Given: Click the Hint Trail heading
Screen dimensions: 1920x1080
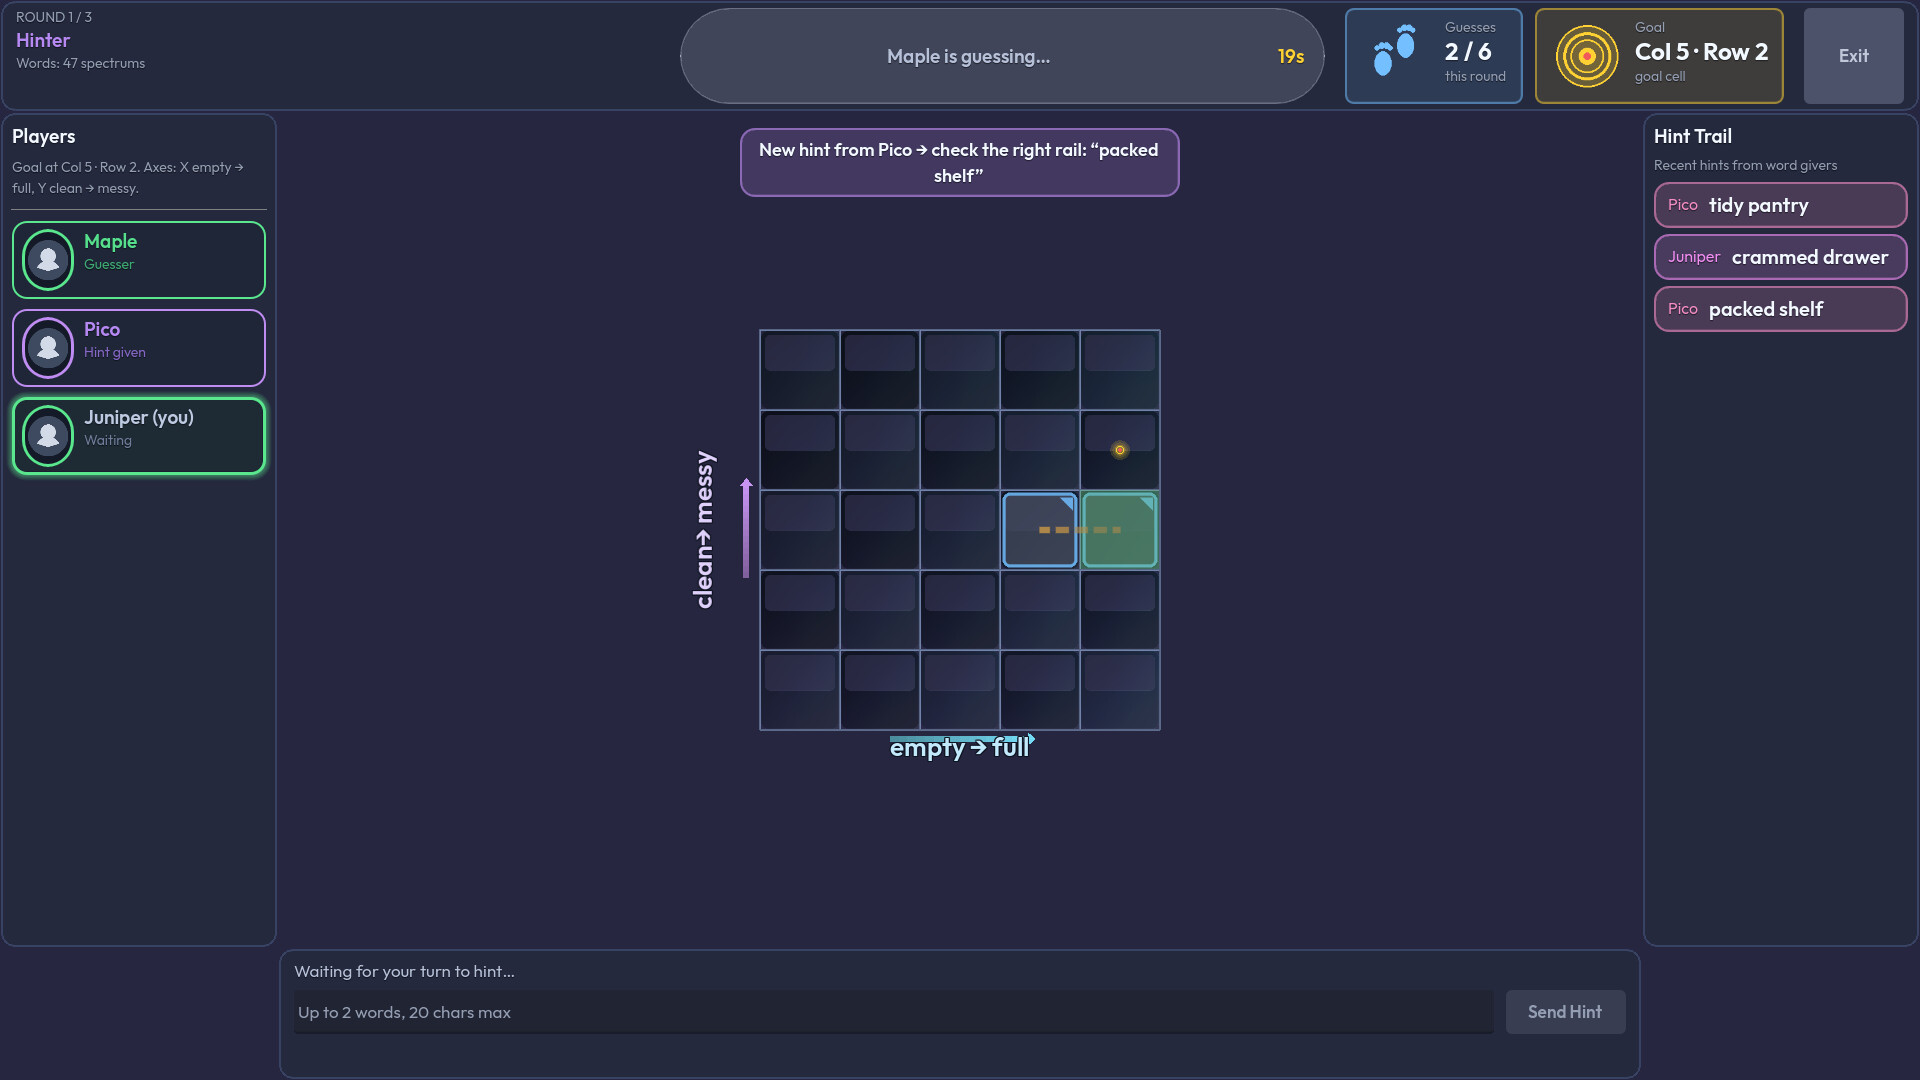Looking at the screenshot, I should (1692, 136).
